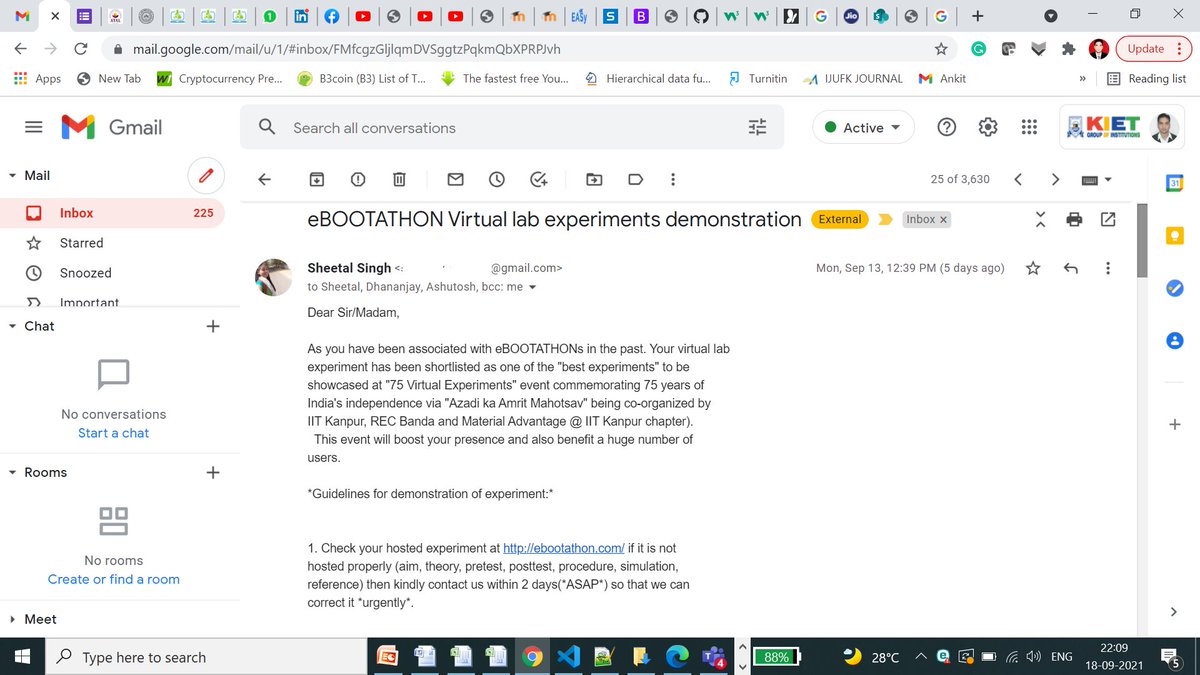Remove the Inbox label from the conversation

click(x=943, y=219)
